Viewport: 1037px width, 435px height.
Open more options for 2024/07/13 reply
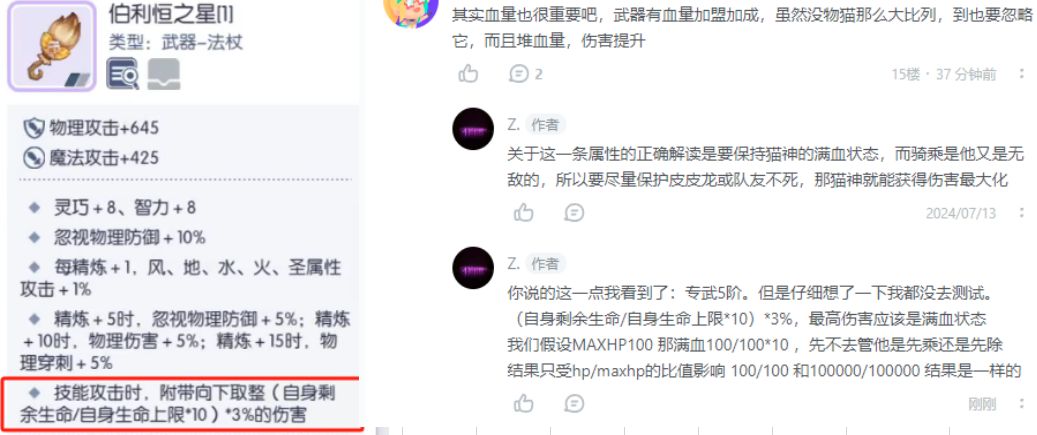click(x=1022, y=213)
